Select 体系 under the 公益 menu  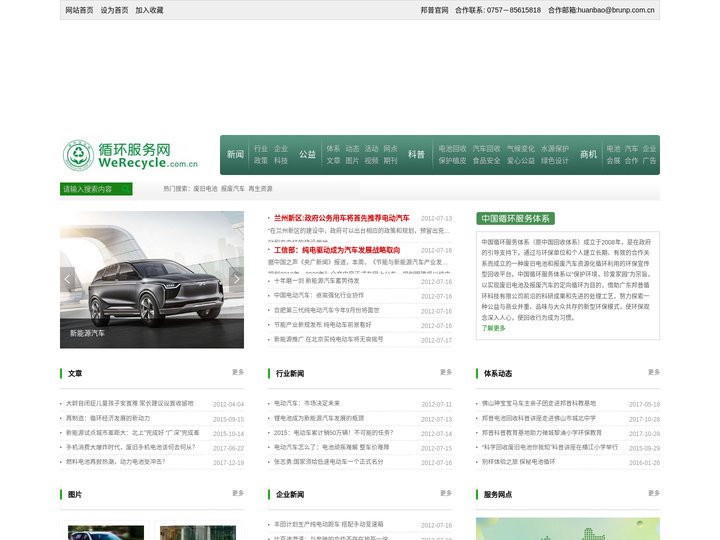(333, 148)
